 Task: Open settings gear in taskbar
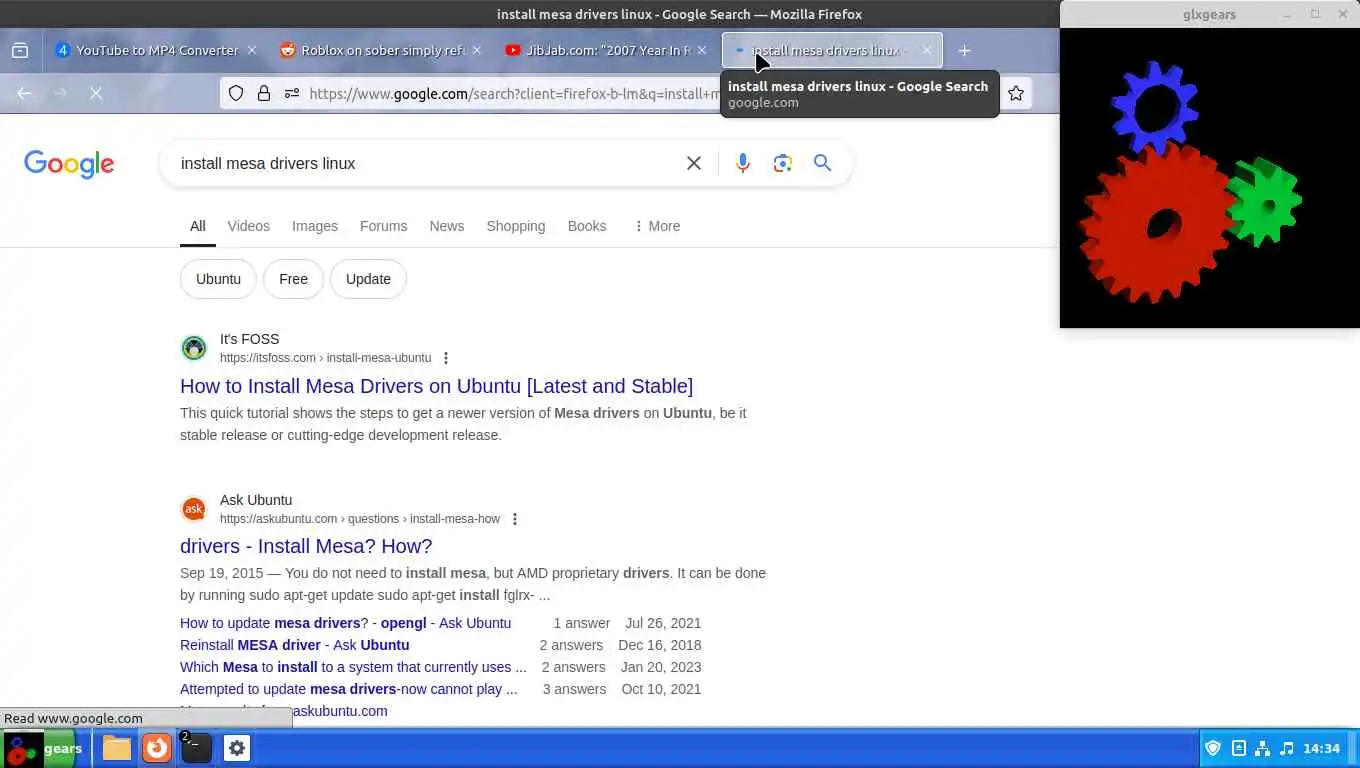(237, 748)
